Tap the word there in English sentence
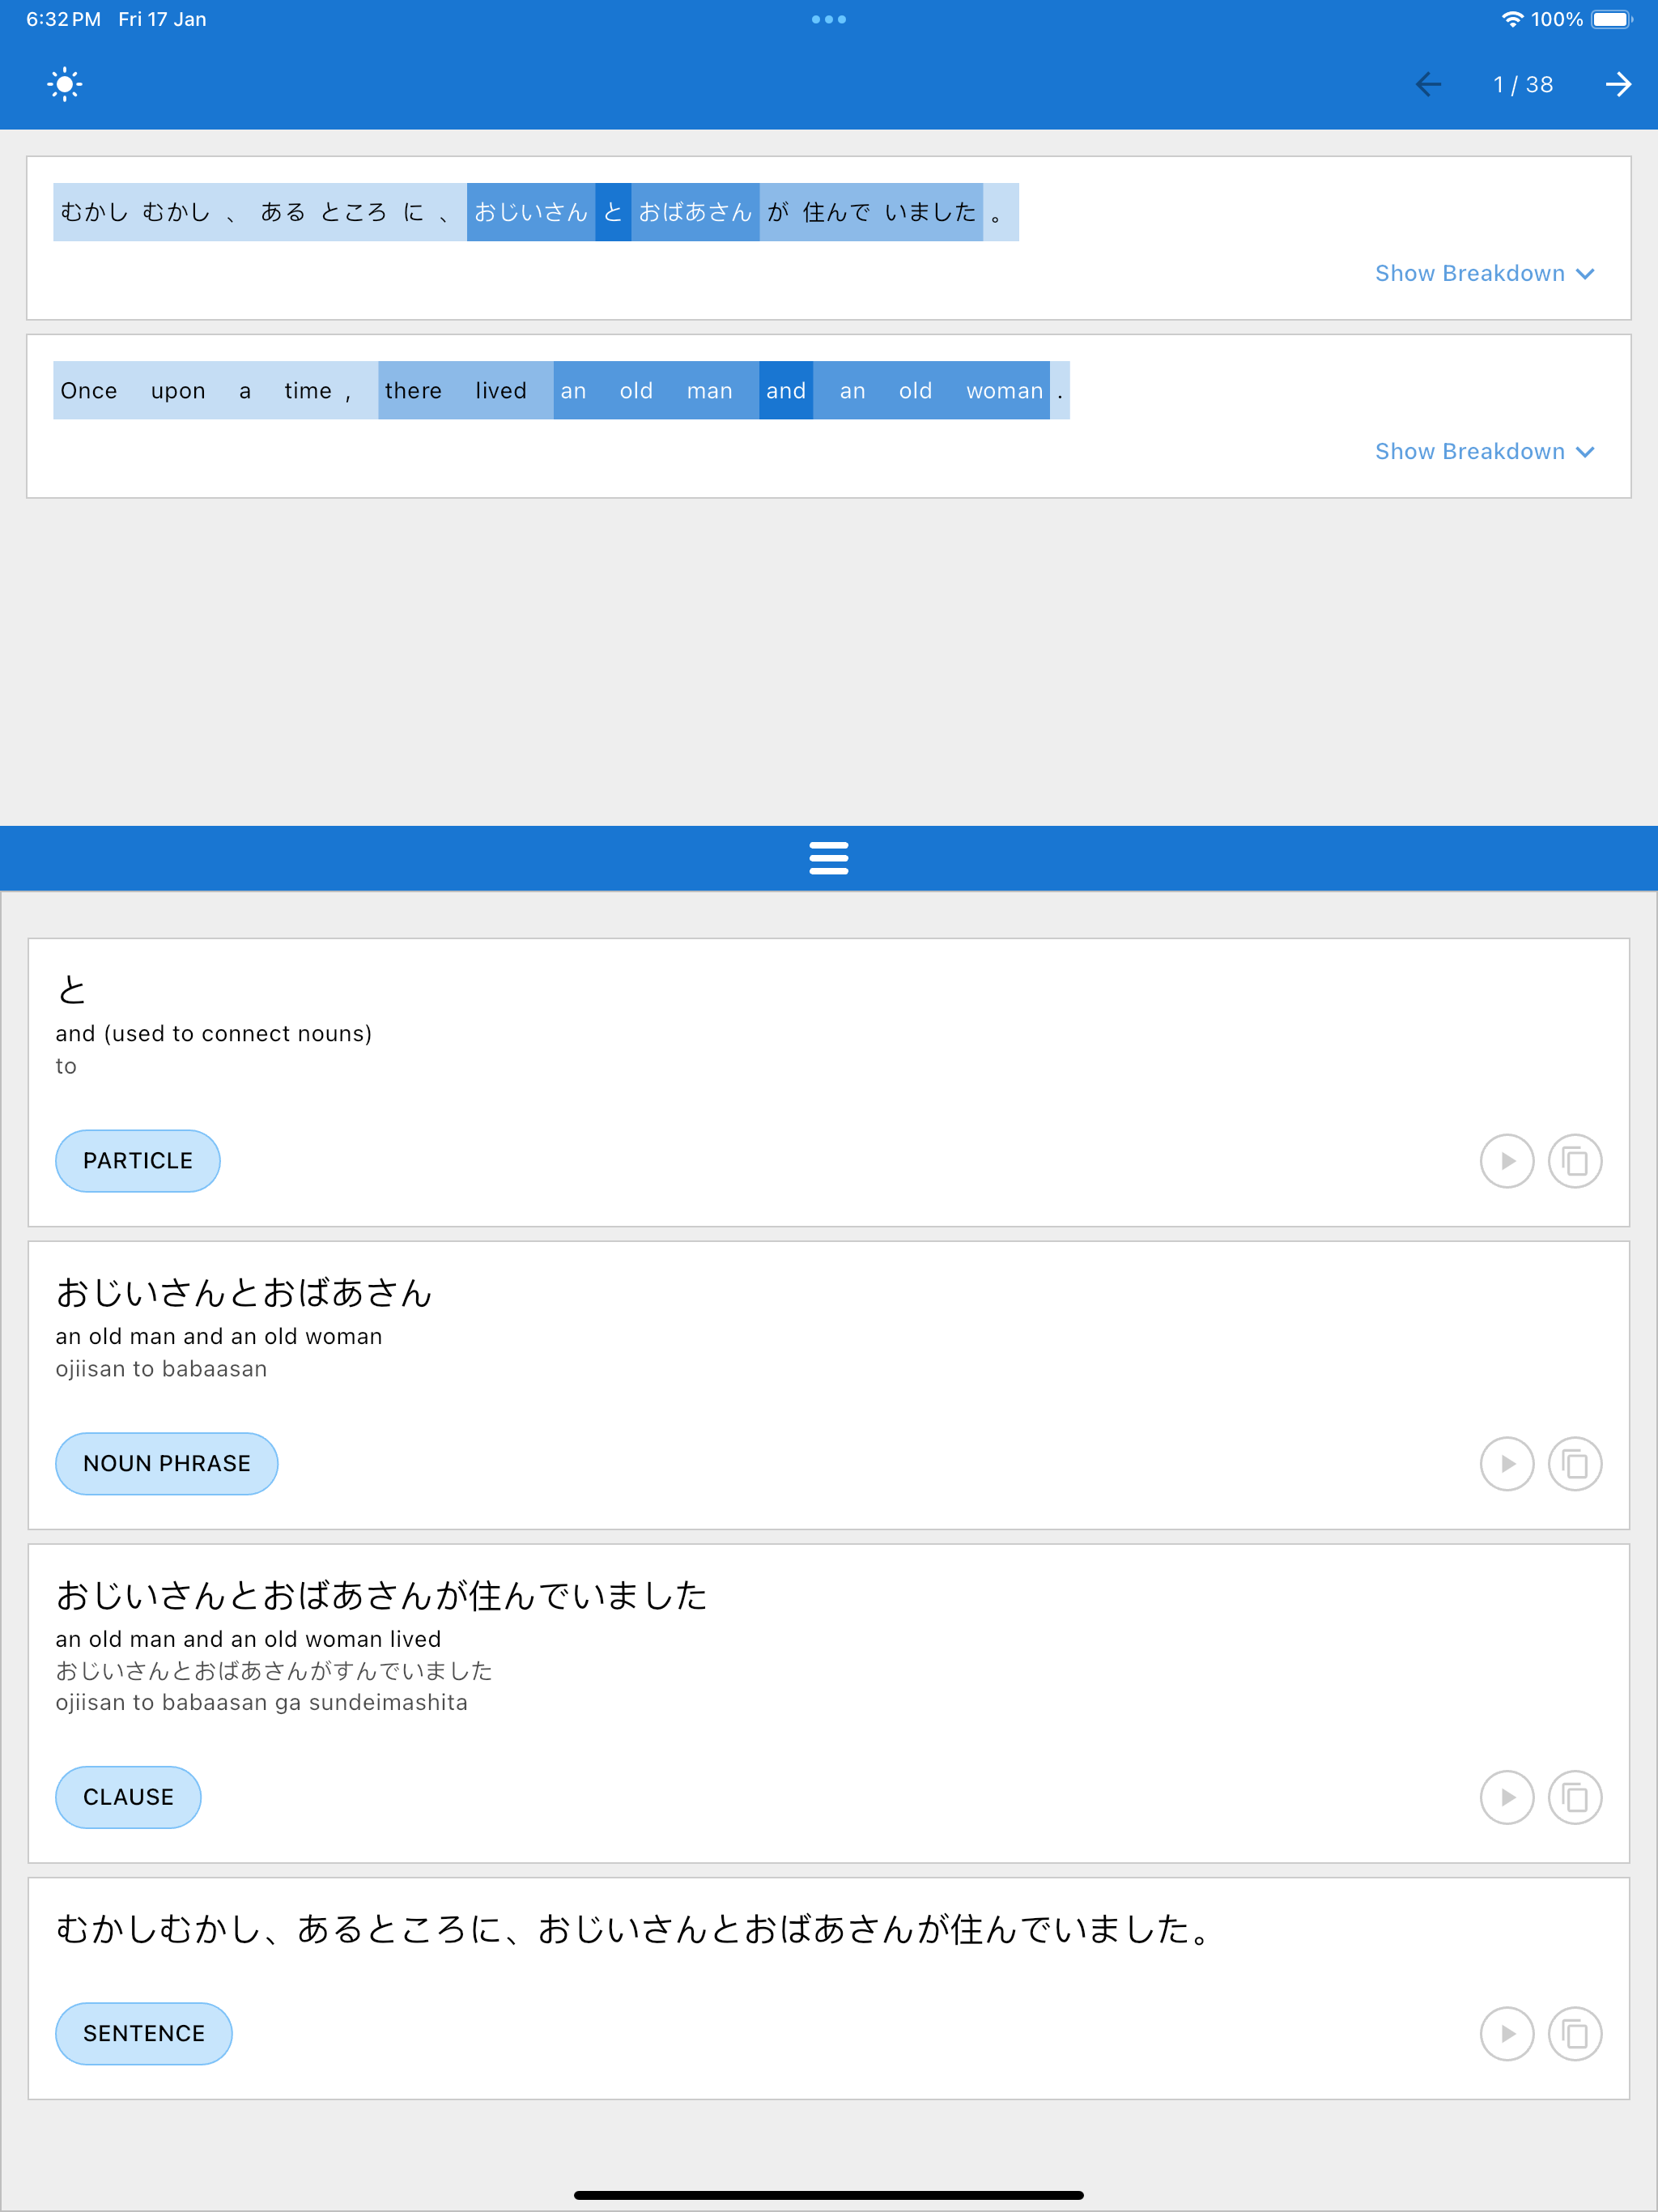This screenshot has width=1658, height=2212. (x=413, y=390)
